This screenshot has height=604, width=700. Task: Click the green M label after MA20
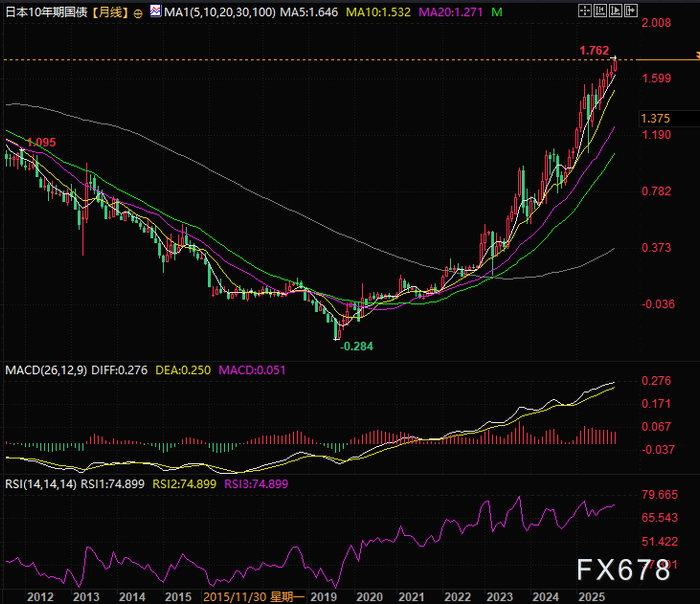pyautogui.click(x=496, y=12)
